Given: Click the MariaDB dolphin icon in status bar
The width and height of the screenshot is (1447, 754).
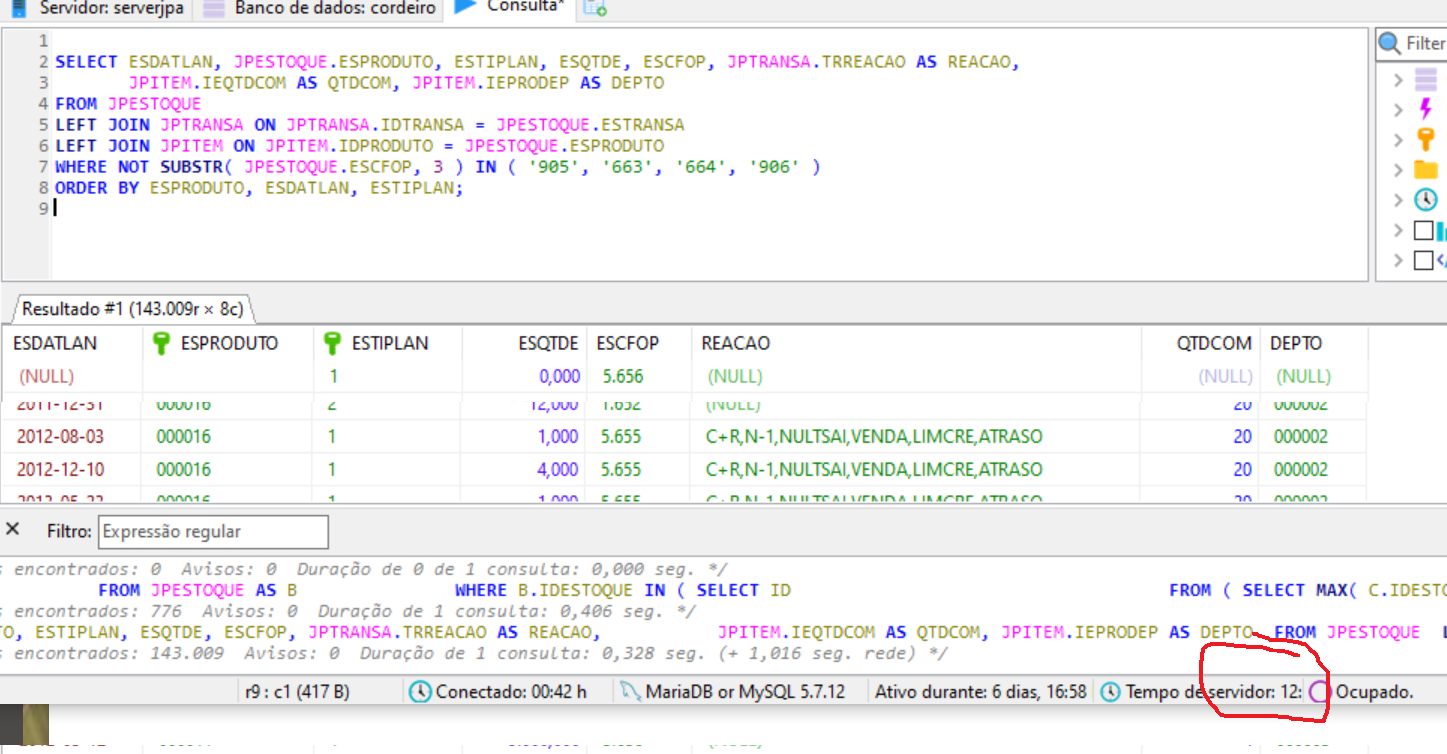Looking at the screenshot, I should point(629,691).
